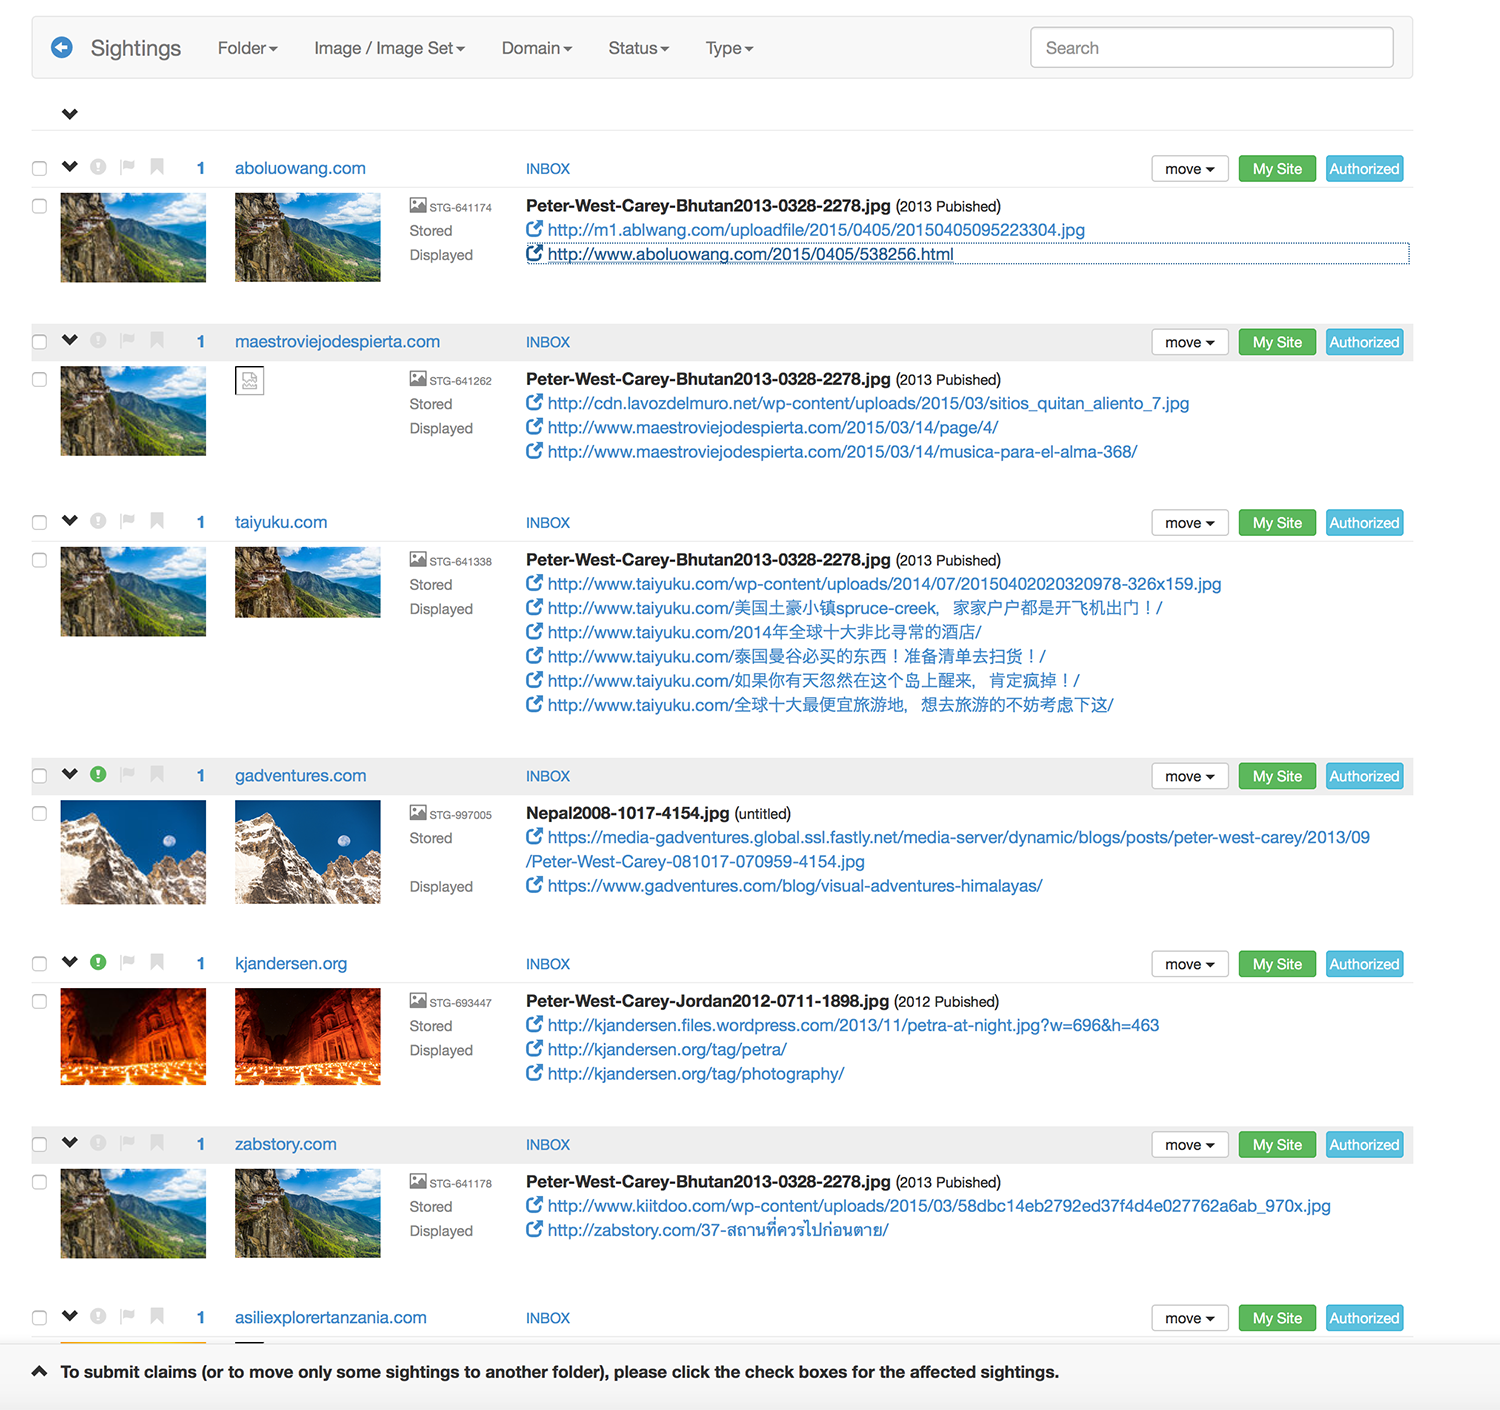The width and height of the screenshot is (1500, 1410).
Task: Click the bookmark icon in taiyuku.com row
Action: 157,521
